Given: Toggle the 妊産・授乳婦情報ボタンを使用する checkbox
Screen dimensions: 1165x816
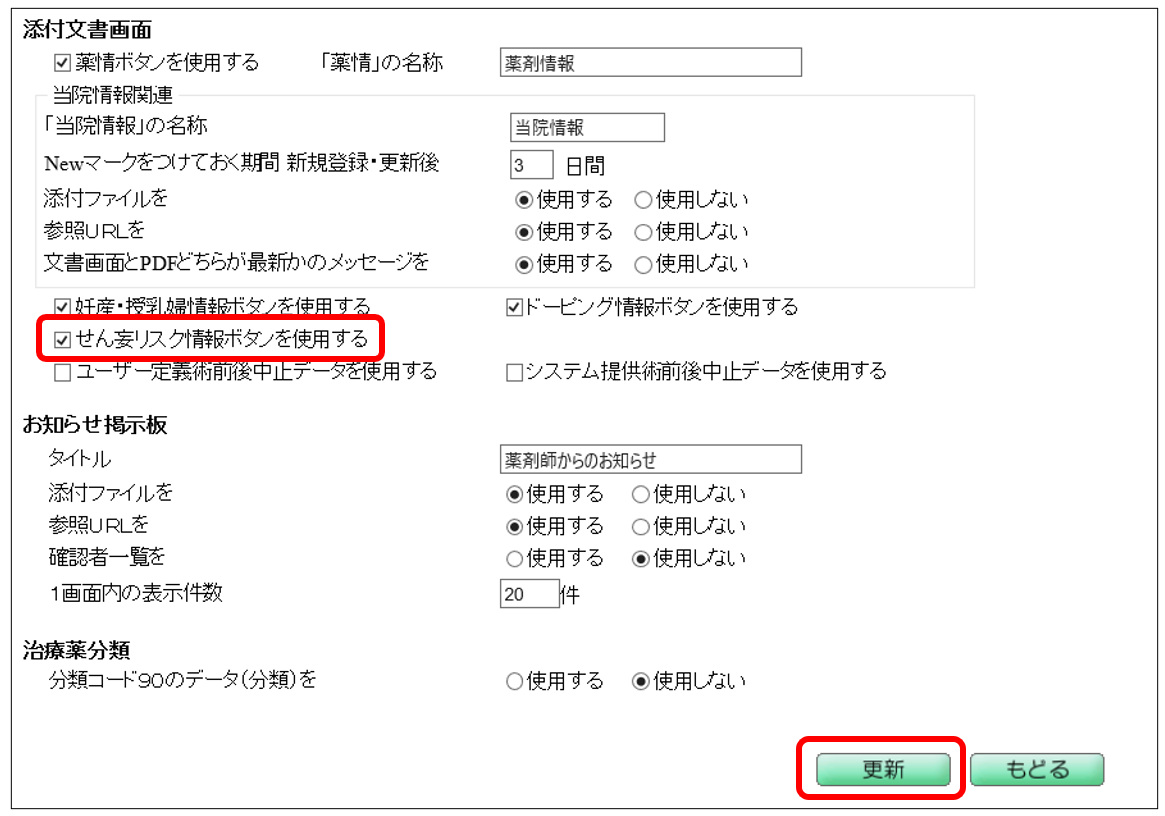Looking at the screenshot, I should point(62,307).
